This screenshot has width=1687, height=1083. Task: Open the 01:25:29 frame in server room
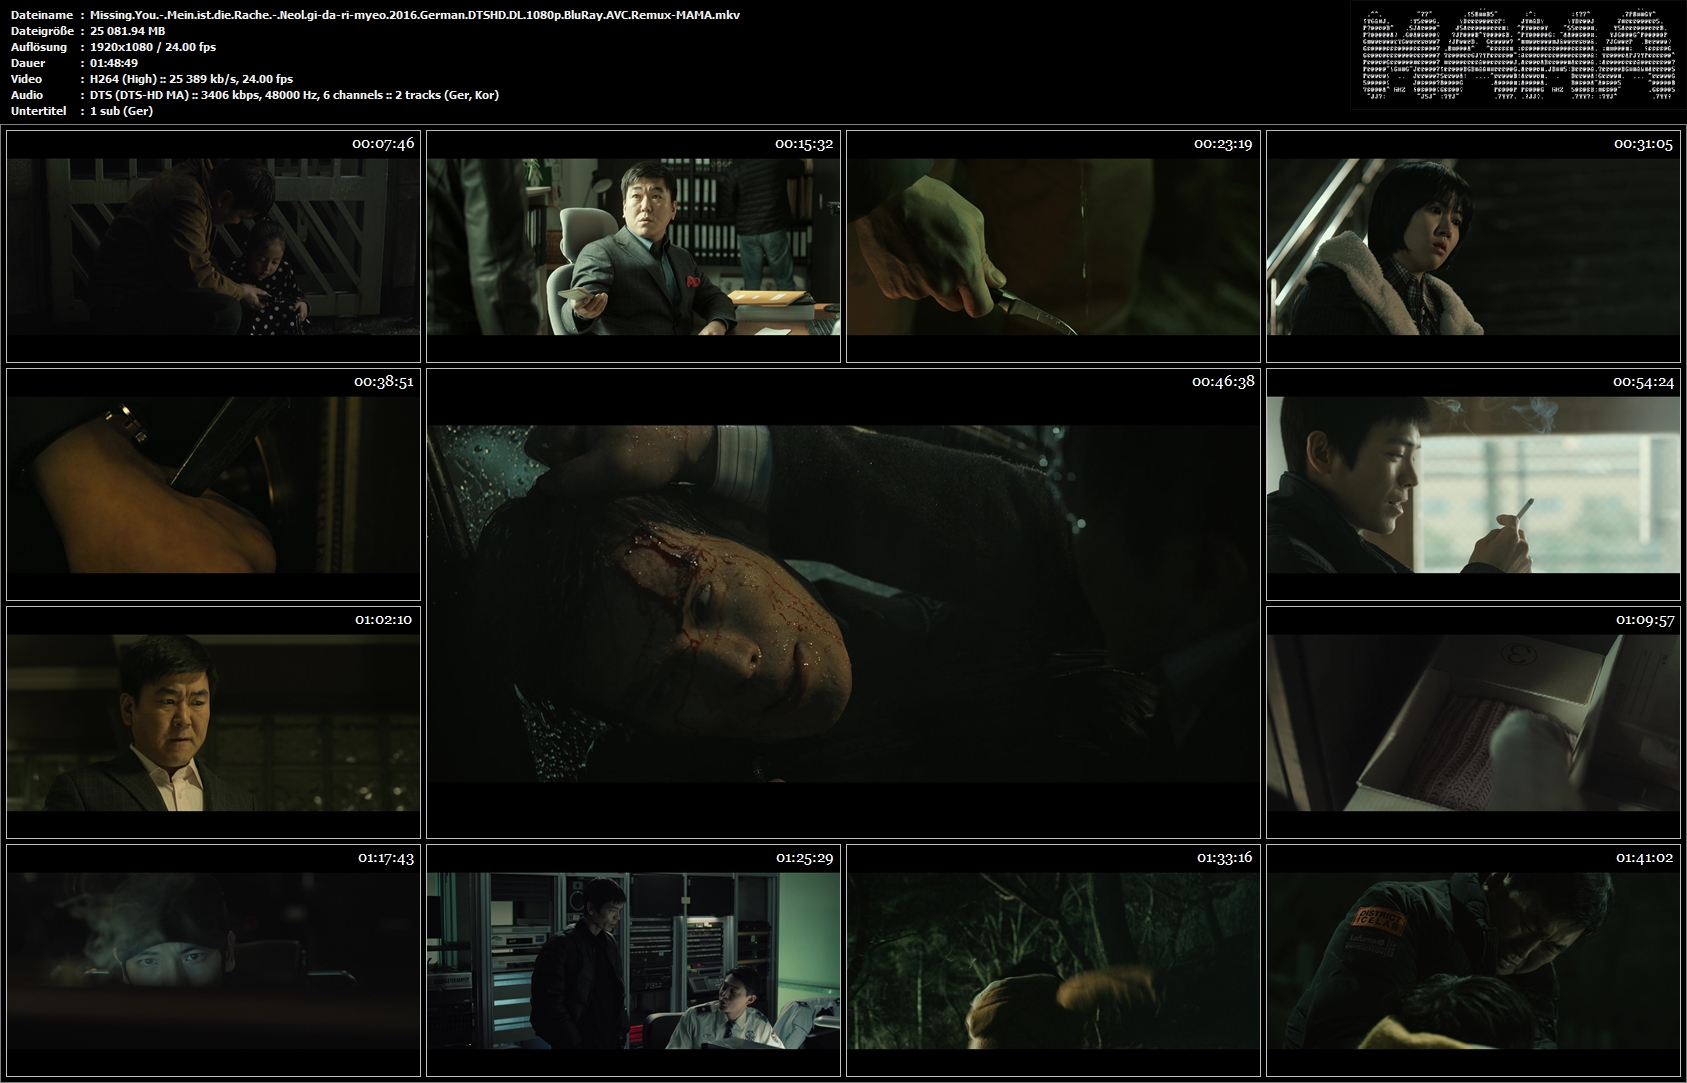633,960
